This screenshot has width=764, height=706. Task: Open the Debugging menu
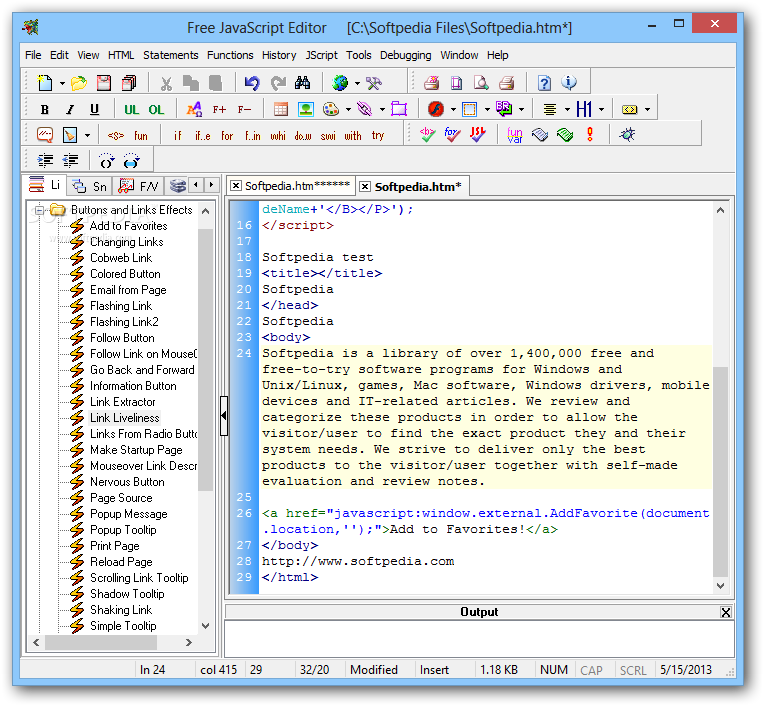click(405, 55)
